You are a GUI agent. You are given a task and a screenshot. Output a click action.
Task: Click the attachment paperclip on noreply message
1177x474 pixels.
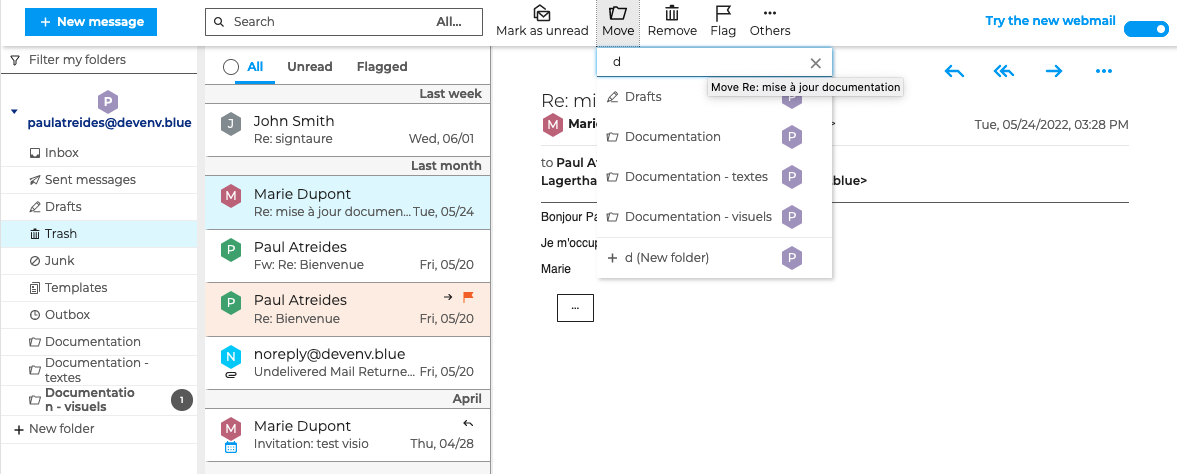pos(231,373)
